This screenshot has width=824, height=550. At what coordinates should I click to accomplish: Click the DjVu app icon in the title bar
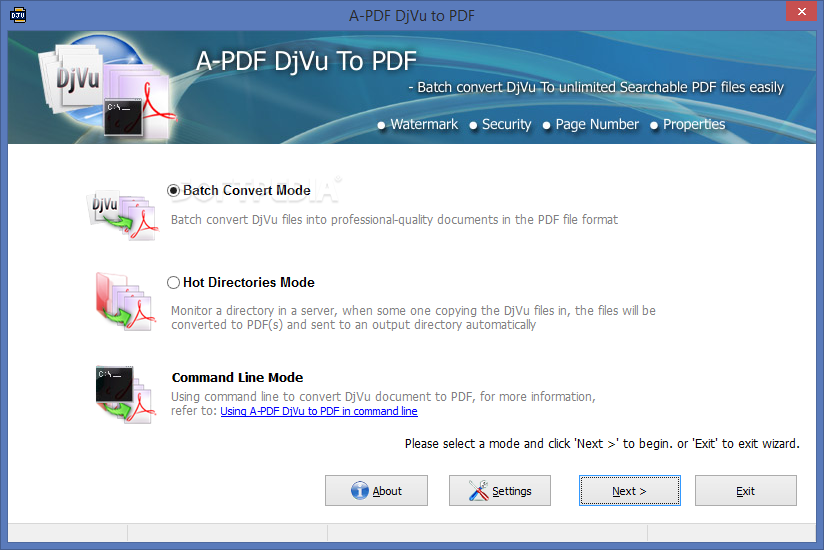[x=18, y=15]
